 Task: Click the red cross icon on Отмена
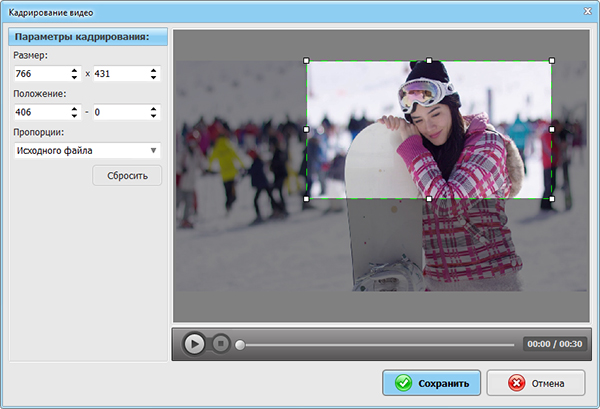[517, 383]
